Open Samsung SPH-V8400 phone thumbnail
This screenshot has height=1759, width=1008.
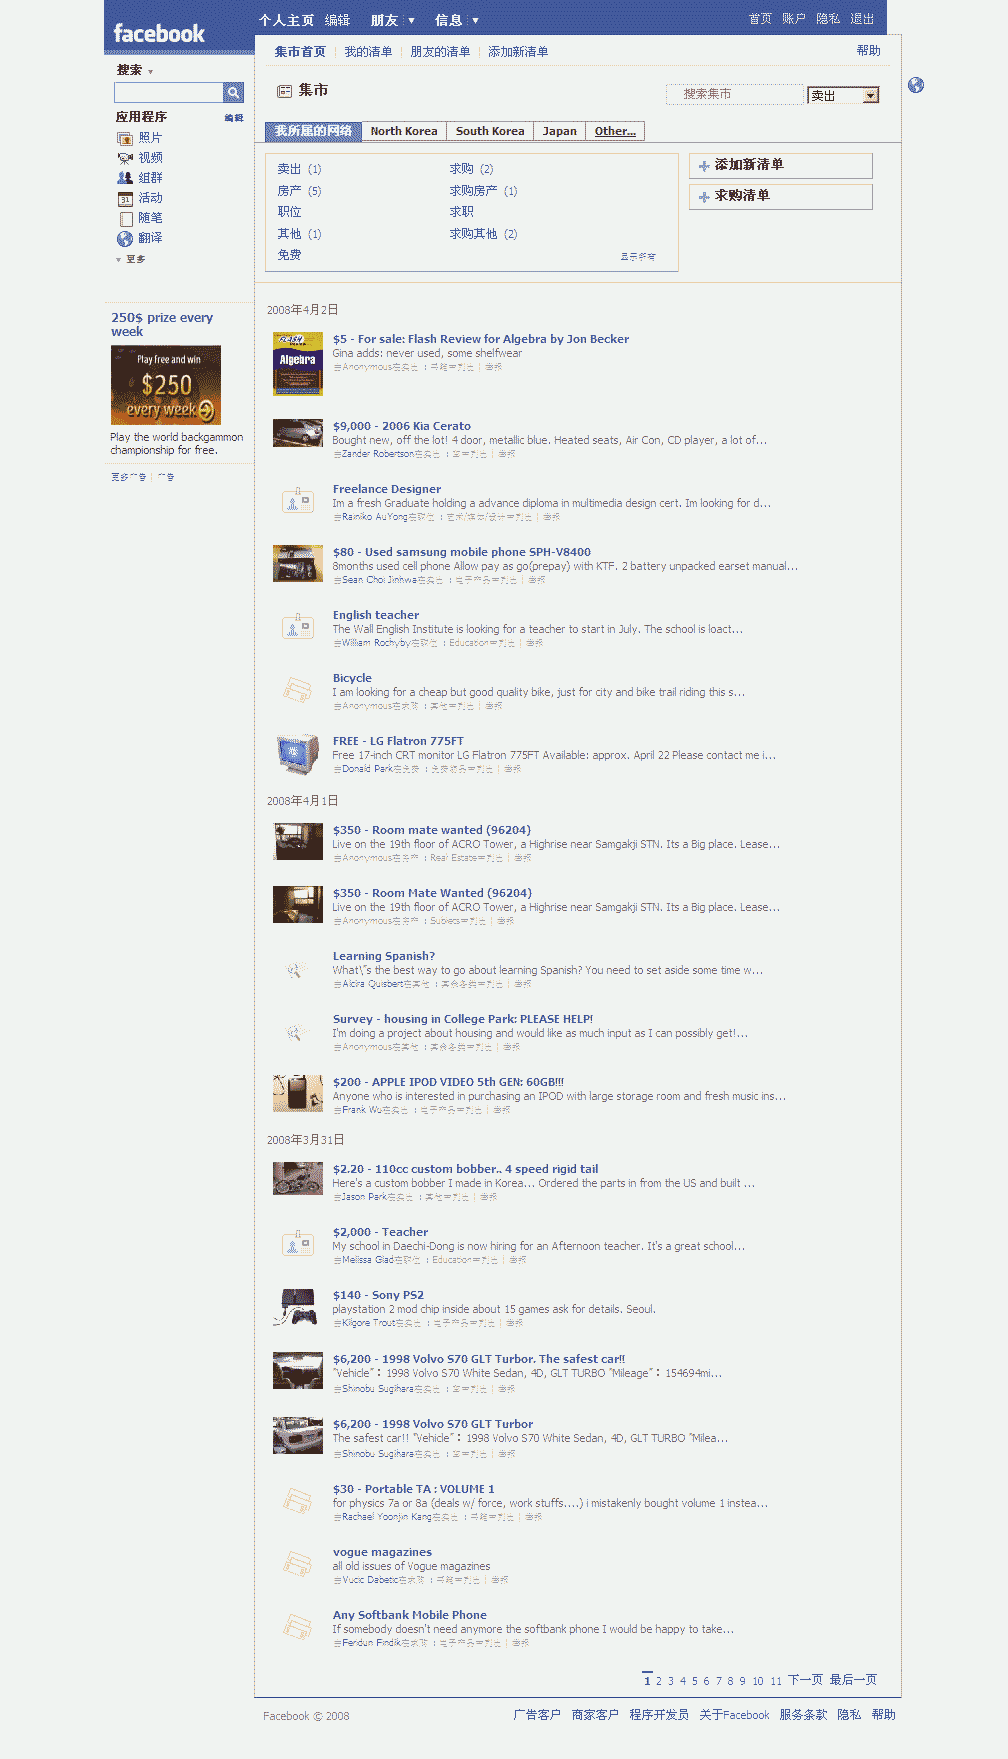pyautogui.click(x=298, y=563)
